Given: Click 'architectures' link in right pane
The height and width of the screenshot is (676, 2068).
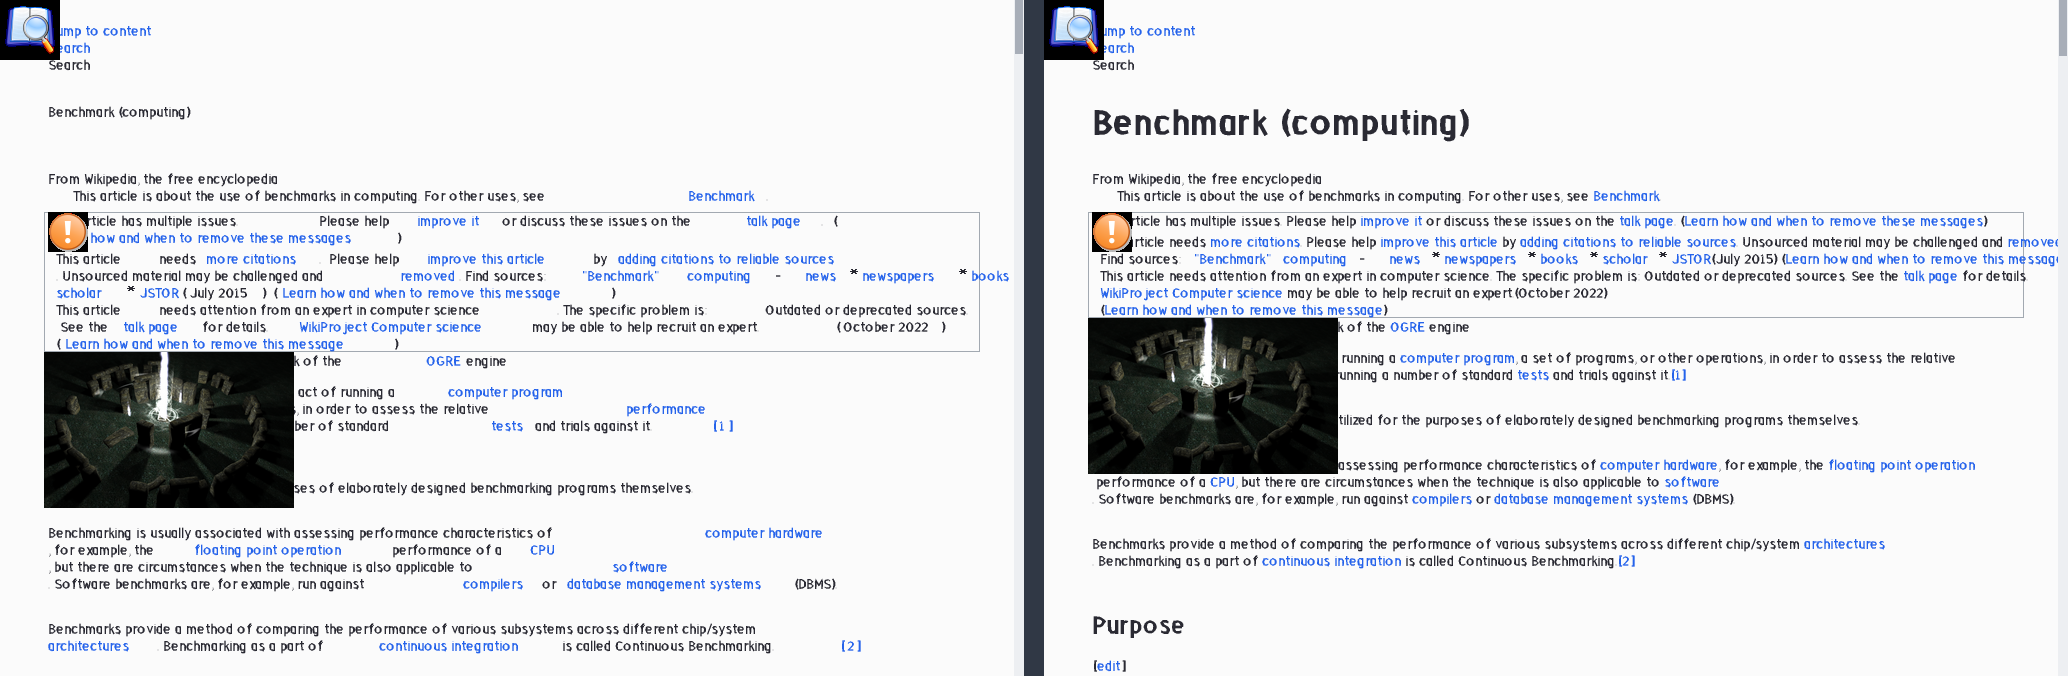Looking at the screenshot, I should (x=1844, y=544).
